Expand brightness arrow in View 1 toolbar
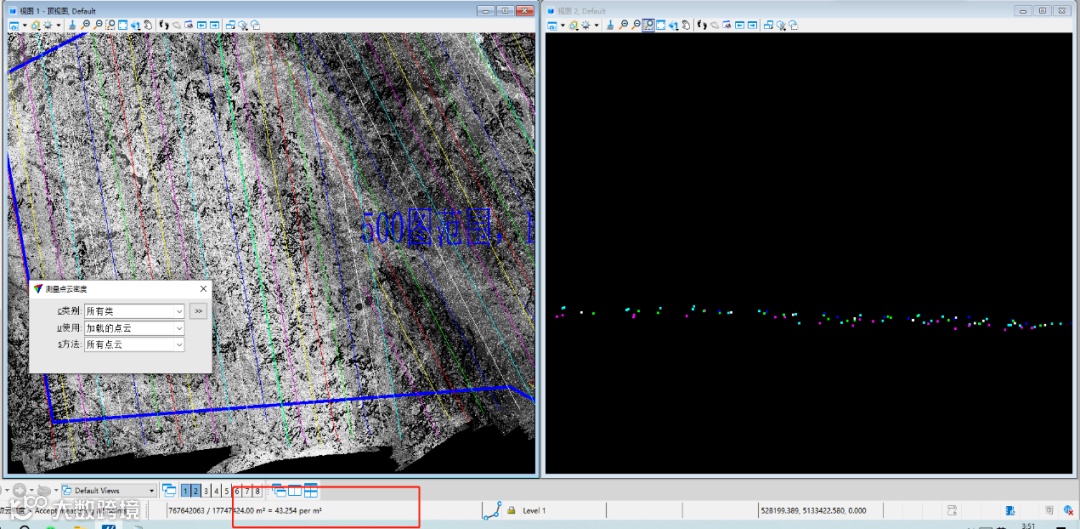Screen dimensions: 1080x529 59,25
